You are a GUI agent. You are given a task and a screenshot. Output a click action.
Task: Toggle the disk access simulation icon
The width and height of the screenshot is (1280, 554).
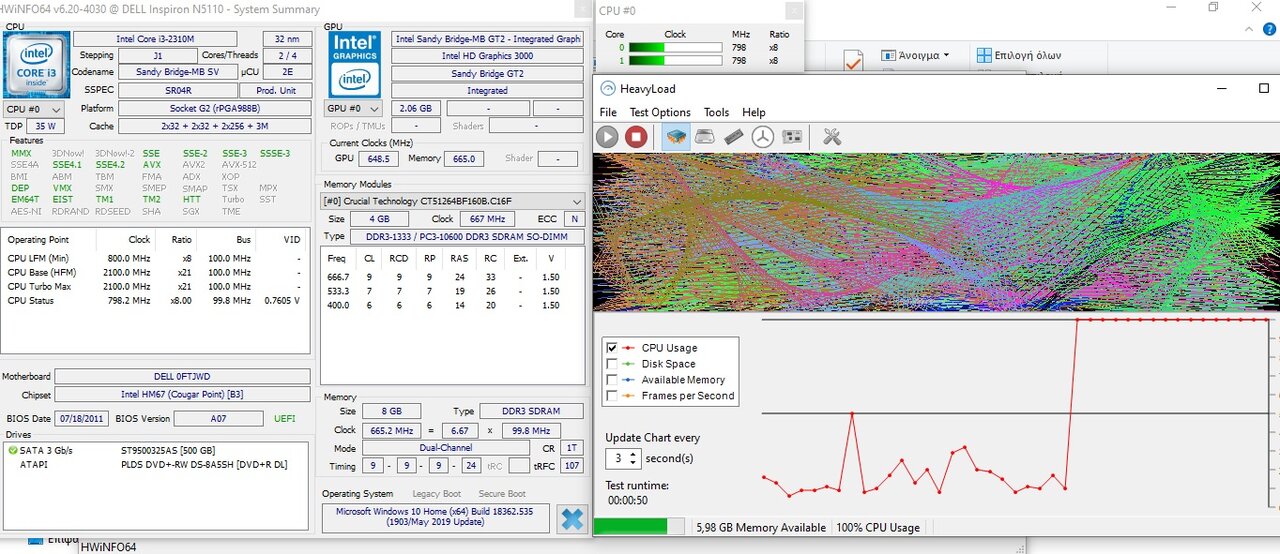click(762, 137)
